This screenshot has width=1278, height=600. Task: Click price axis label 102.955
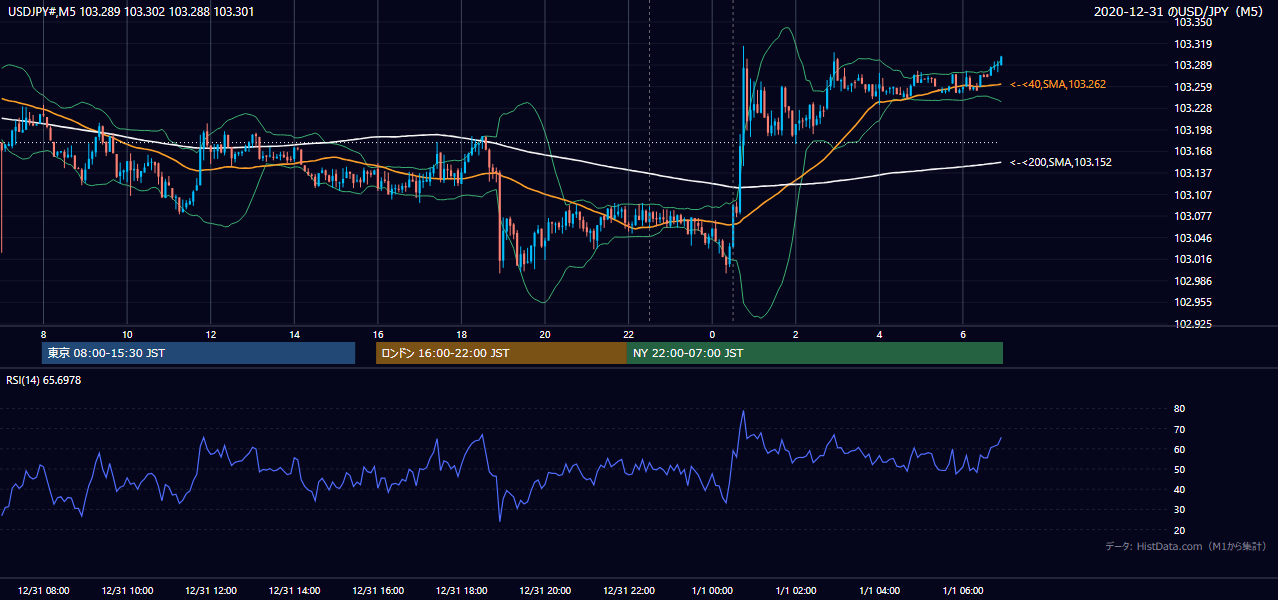tap(1193, 302)
